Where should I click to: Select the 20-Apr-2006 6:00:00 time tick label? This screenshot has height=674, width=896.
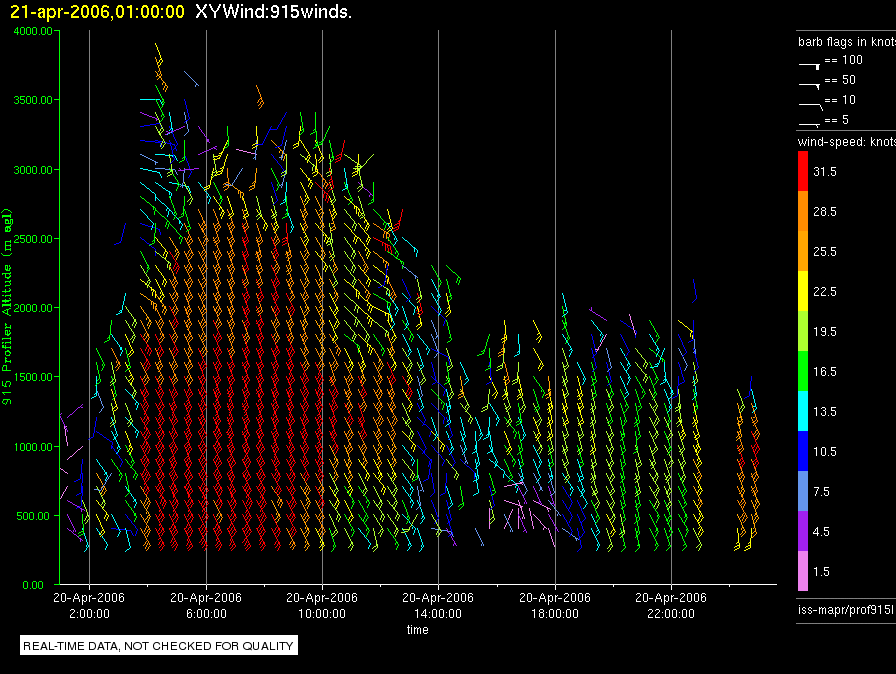[x=206, y=606]
